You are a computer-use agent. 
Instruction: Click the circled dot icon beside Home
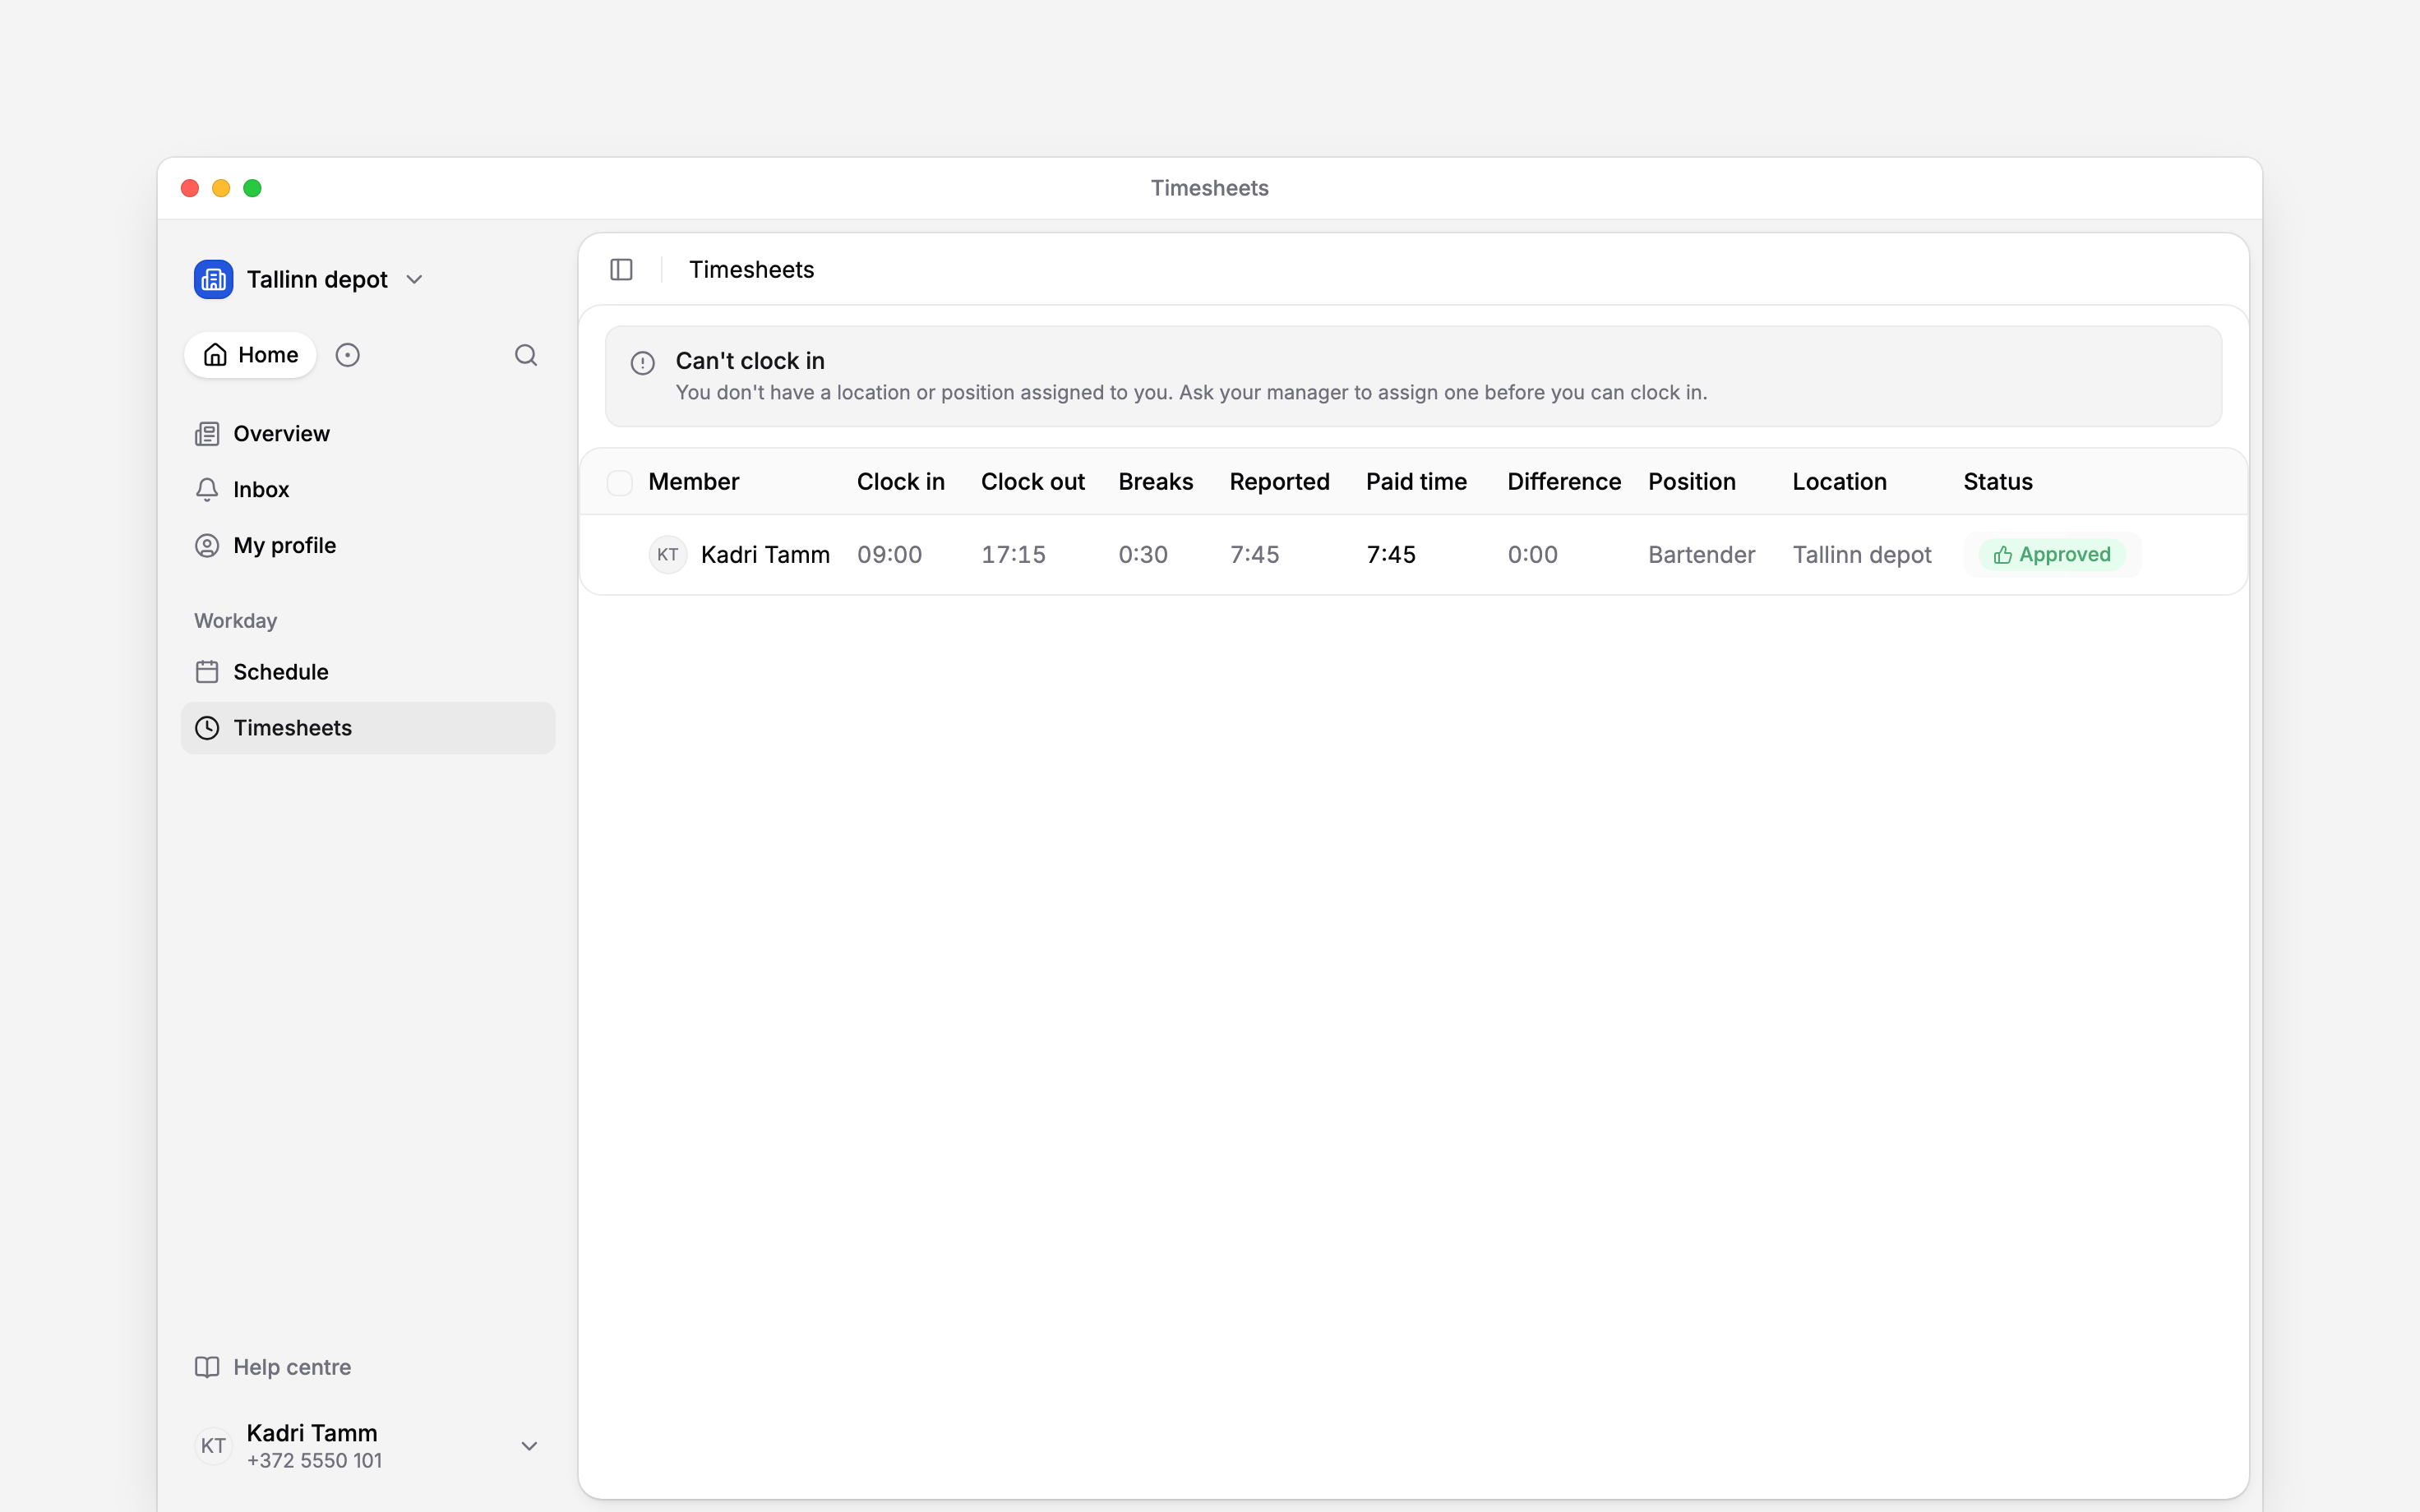pos(347,355)
